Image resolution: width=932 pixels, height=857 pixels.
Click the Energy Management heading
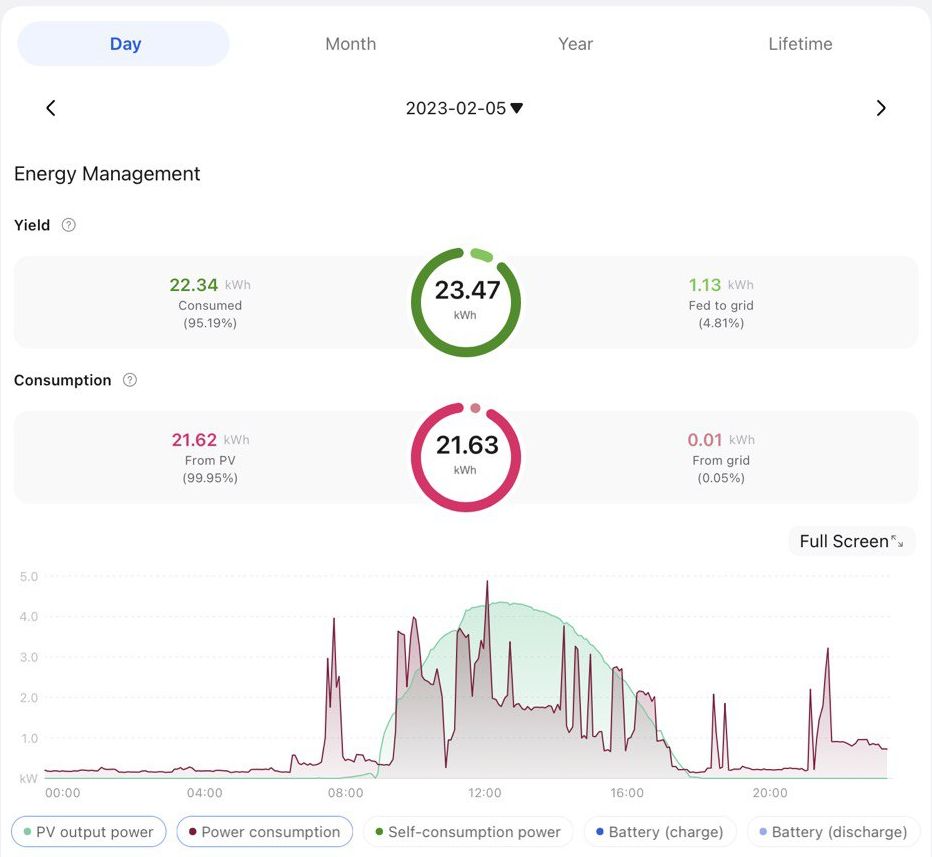[x=107, y=174]
